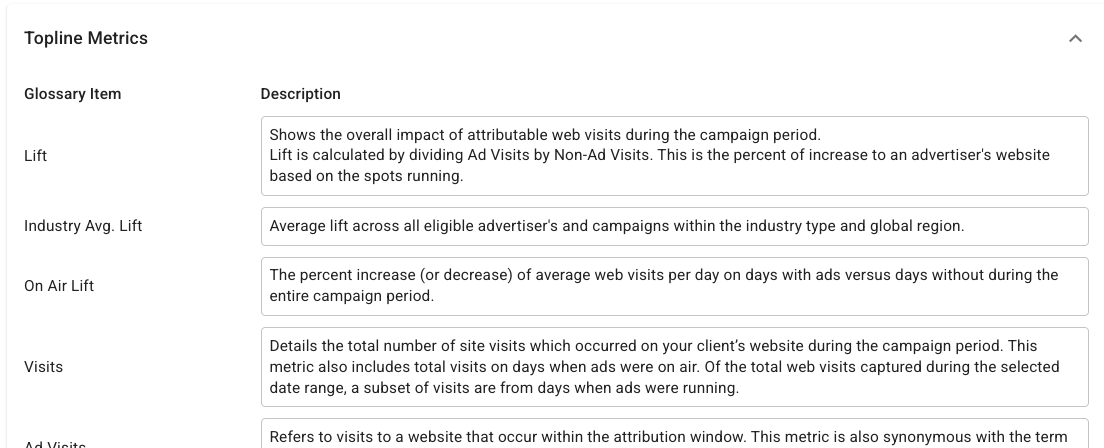
Task: Select the Visits glossary item label
Action: [x=43, y=367]
